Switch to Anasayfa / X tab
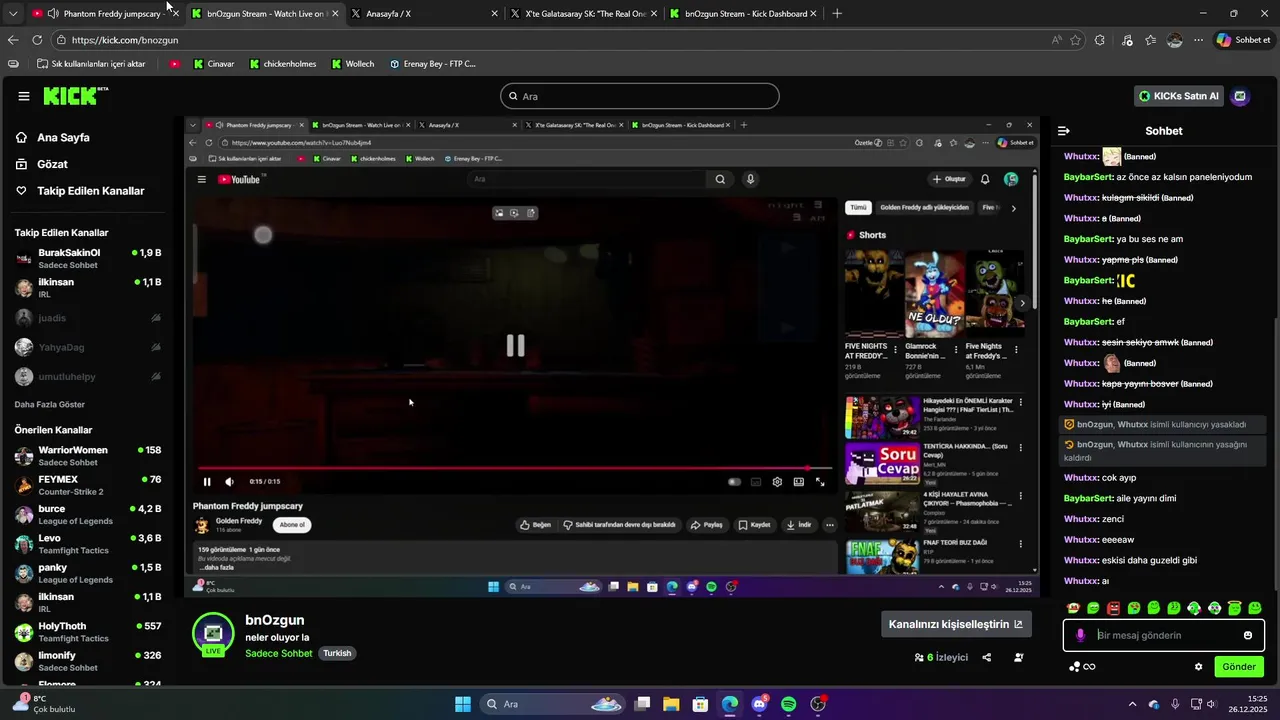The width and height of the screenshot is (1280, 720). point(424,13)
